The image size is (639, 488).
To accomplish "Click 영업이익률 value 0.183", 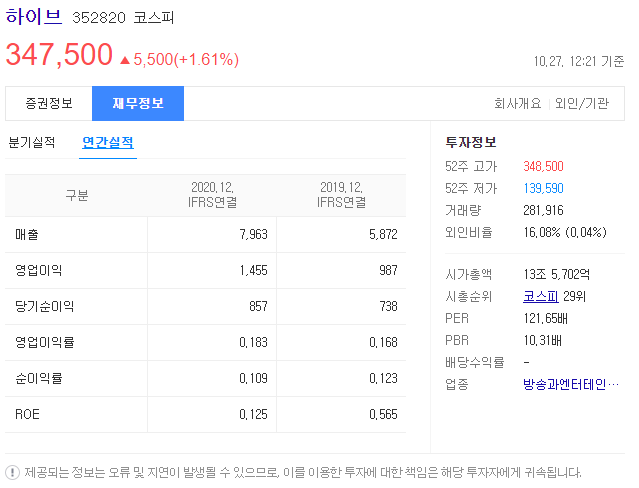I will 253,342.
